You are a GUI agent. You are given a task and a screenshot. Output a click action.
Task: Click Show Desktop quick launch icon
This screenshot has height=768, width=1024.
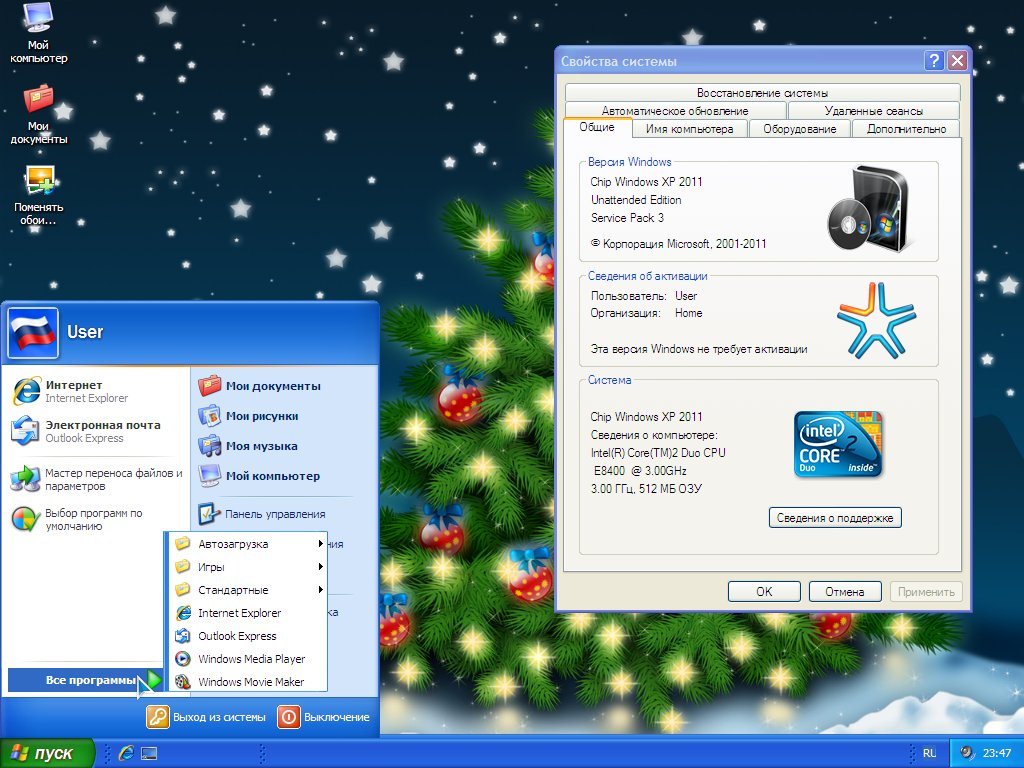point(149,754)
